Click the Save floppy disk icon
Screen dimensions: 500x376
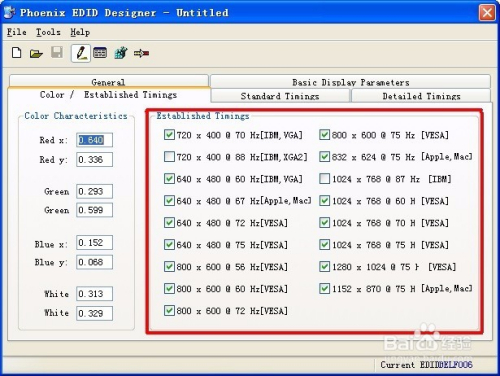(x=57, y=53)
